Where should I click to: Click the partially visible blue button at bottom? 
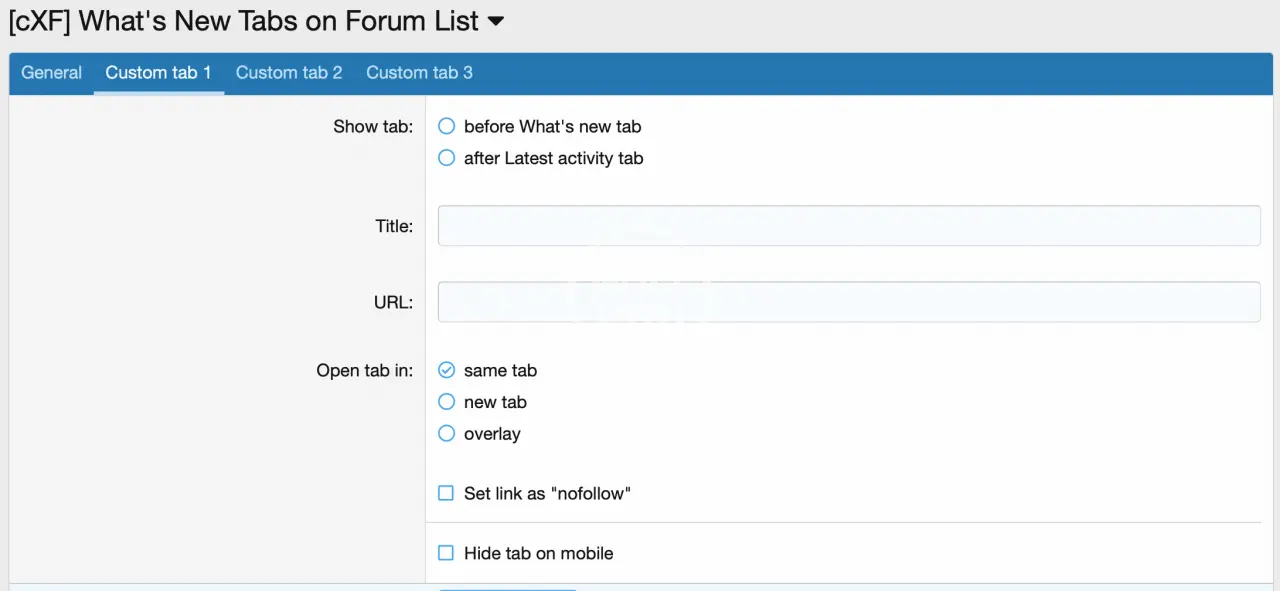[508, 588]
